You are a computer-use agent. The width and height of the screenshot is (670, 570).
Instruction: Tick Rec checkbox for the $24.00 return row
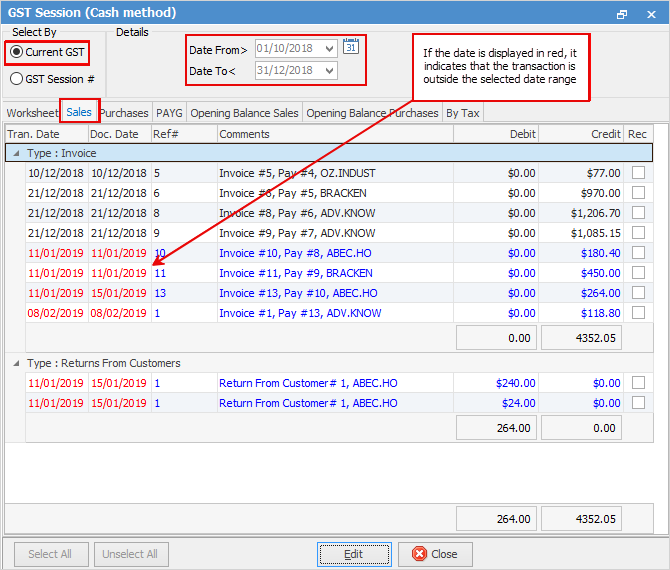pyautogui.click(x=638, y=403)
